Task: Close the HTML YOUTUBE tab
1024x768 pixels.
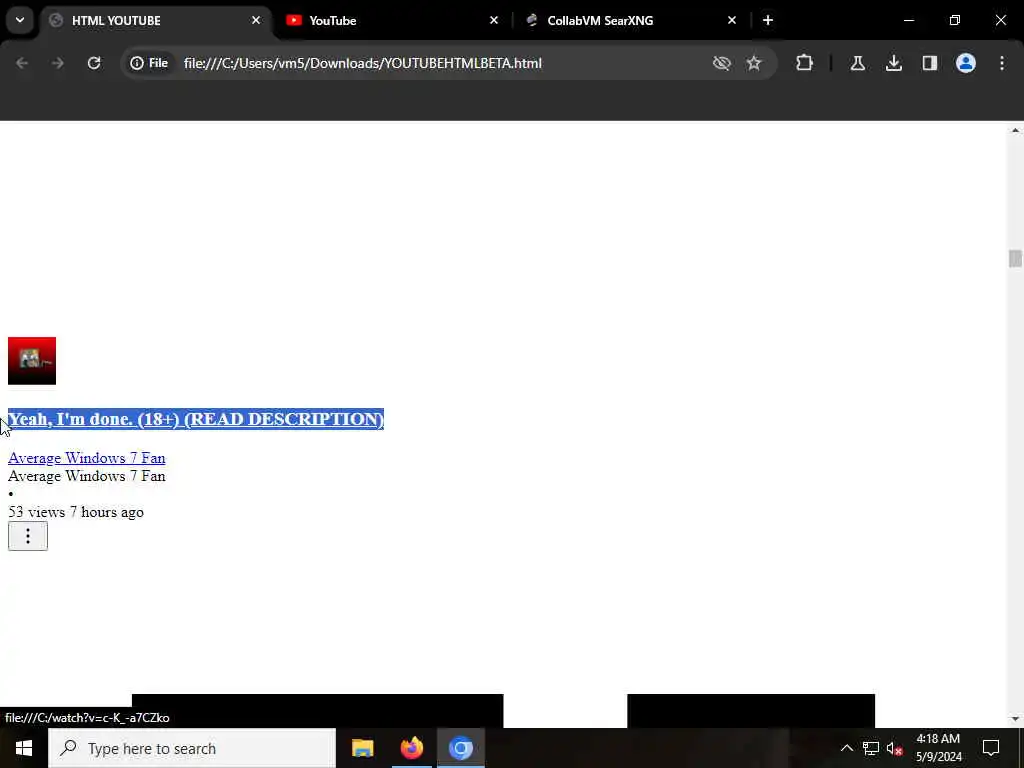Action: pos(256,21)
